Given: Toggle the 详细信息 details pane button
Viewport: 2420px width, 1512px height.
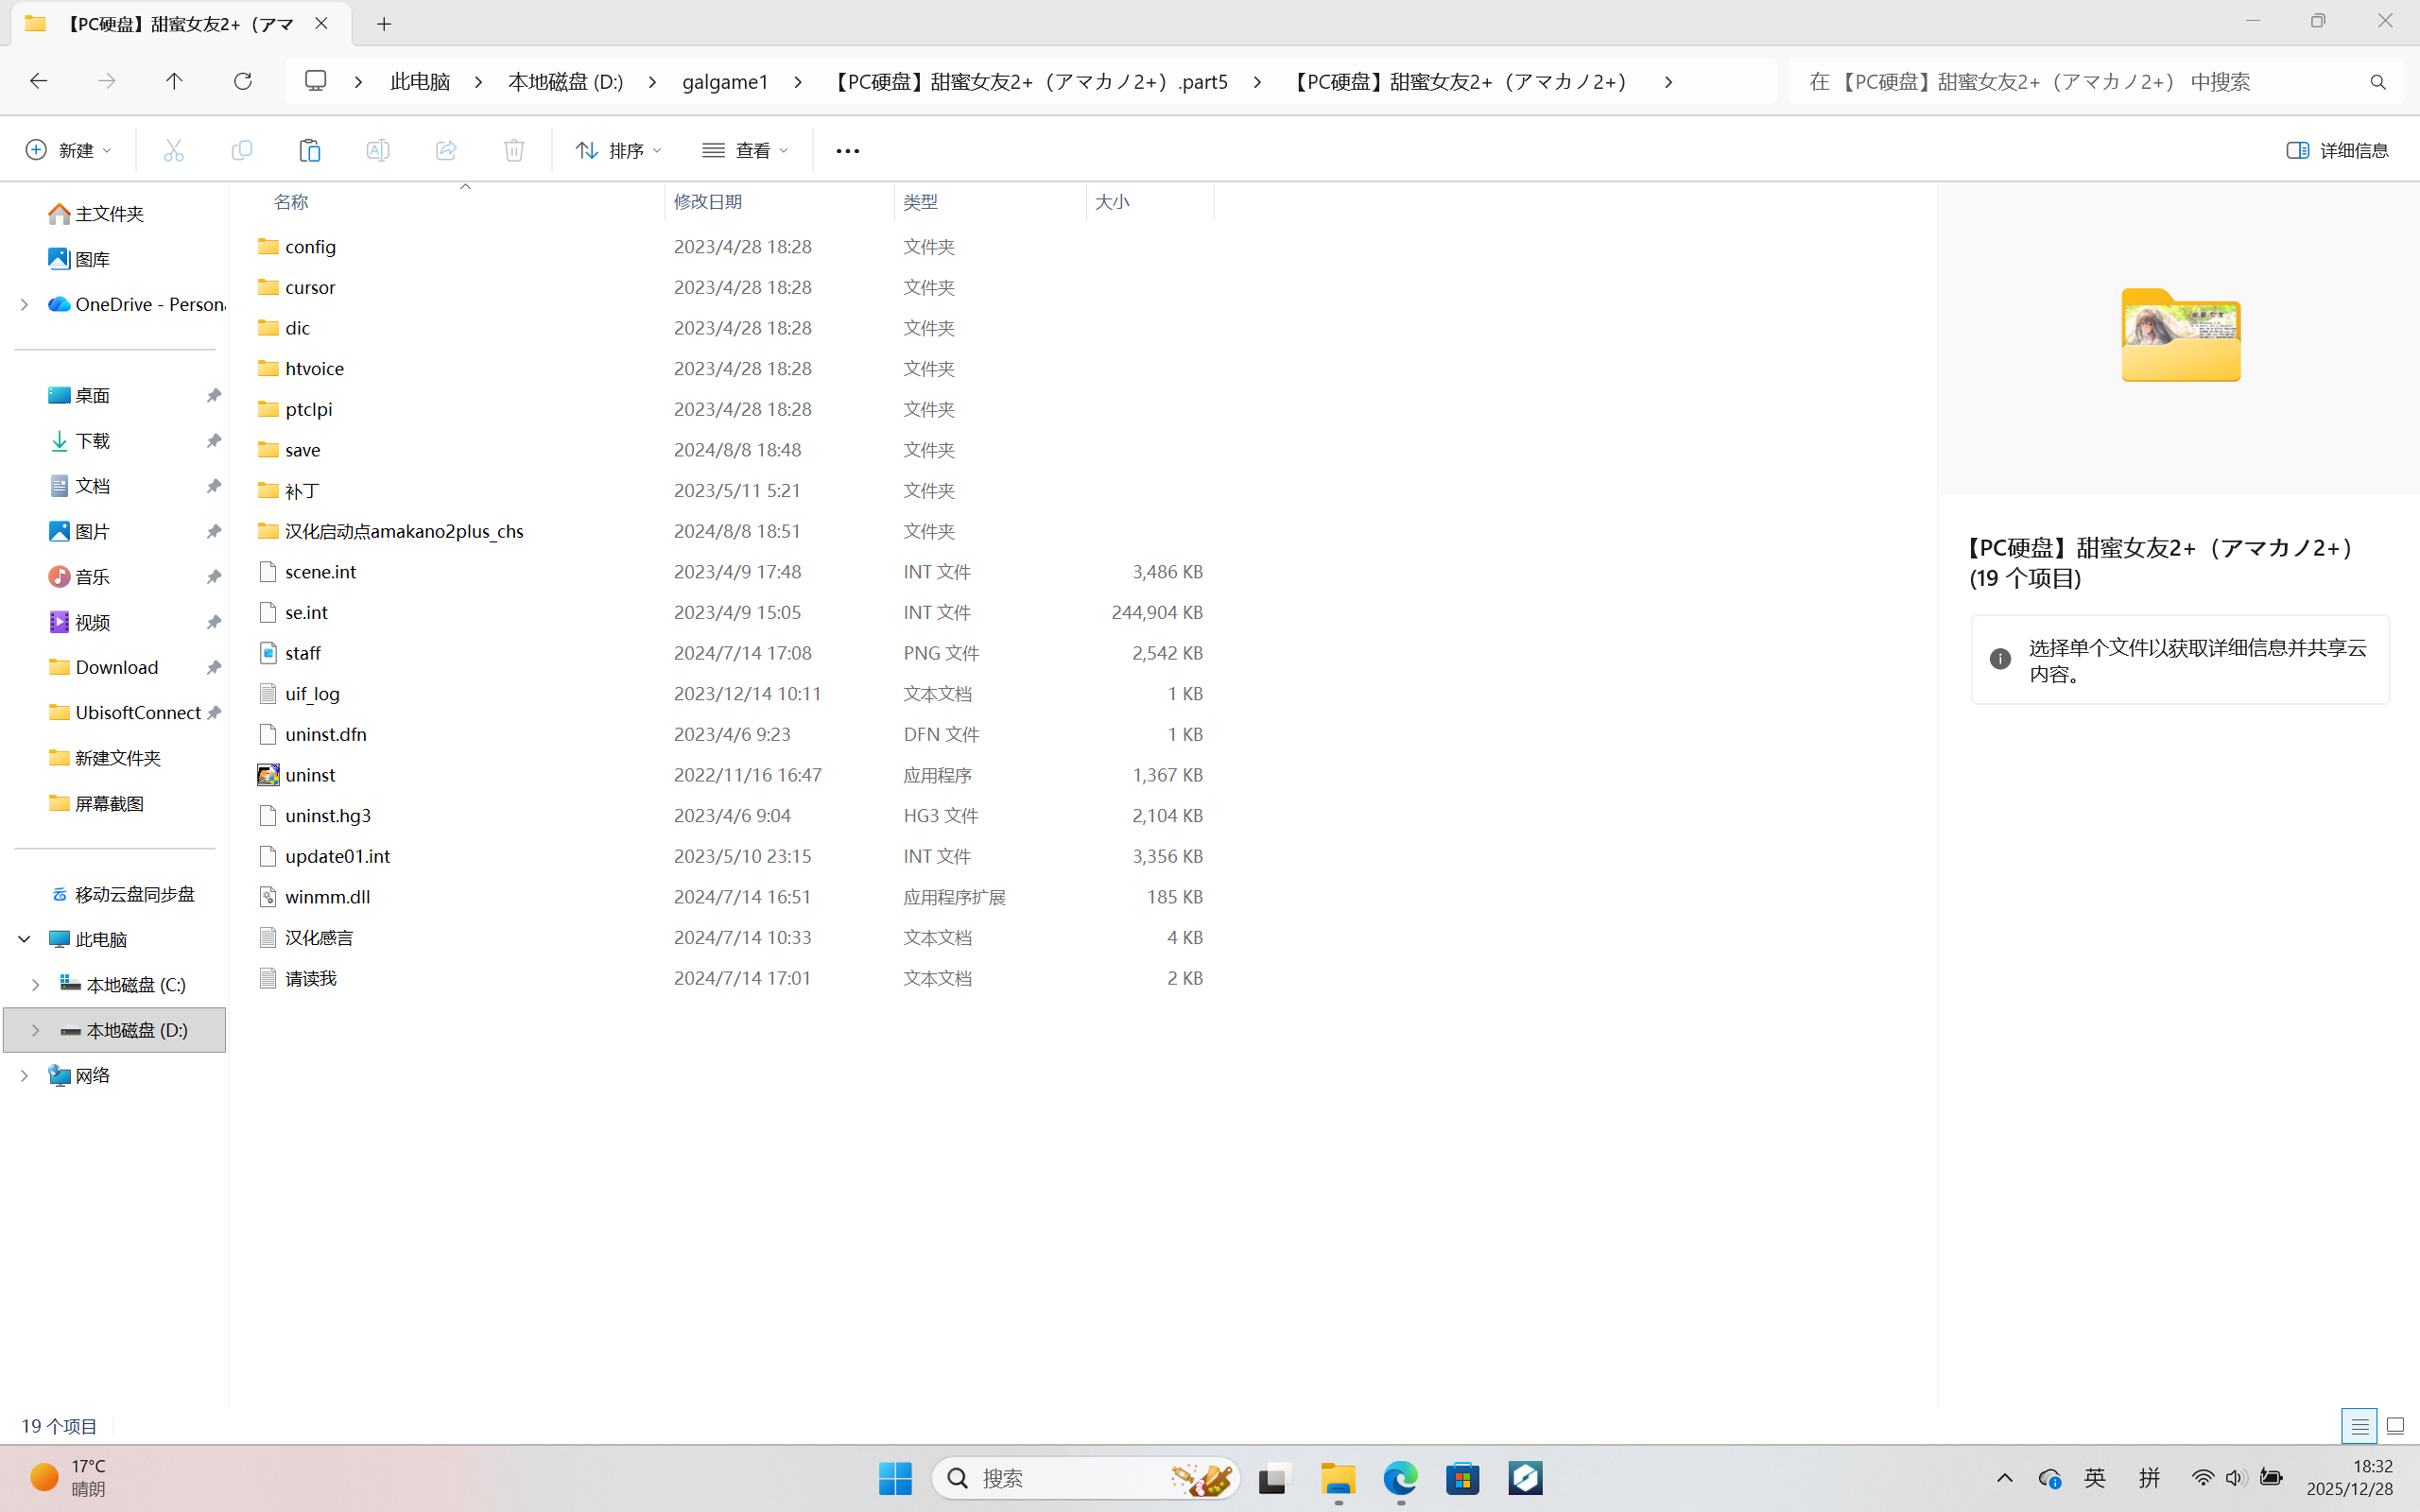Looking at the screenshot, I should click(2337, 150).
